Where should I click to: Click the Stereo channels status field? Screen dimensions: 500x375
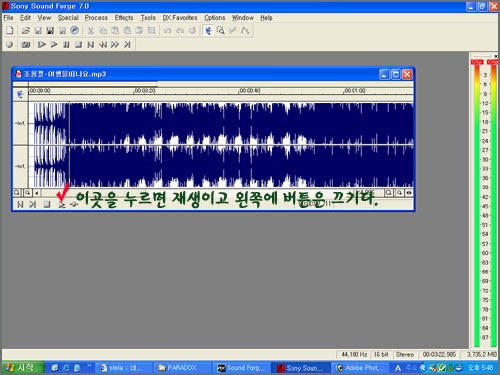(x=405, y=355)
